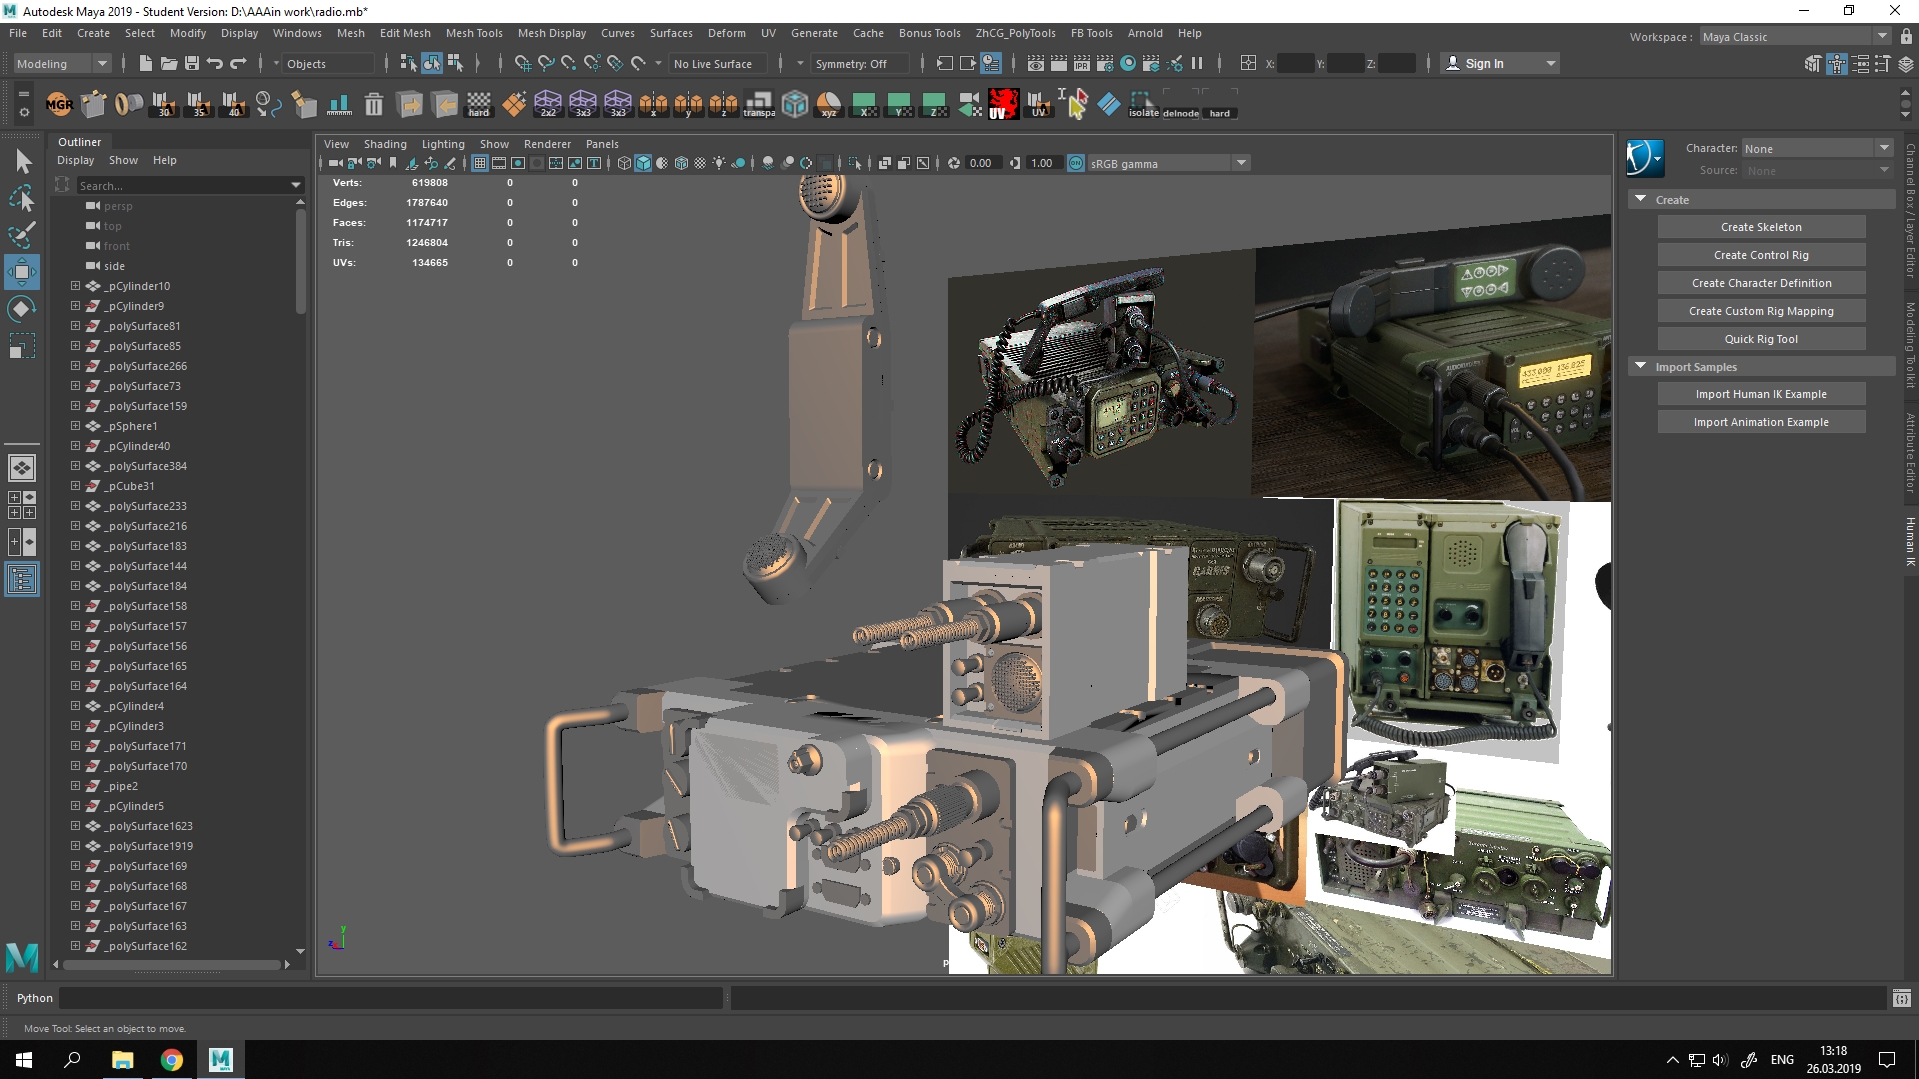The height and width of the screenshot is (1079, 1919).
Task: Click the isolate shelf button
Action: pos(1143,104)
